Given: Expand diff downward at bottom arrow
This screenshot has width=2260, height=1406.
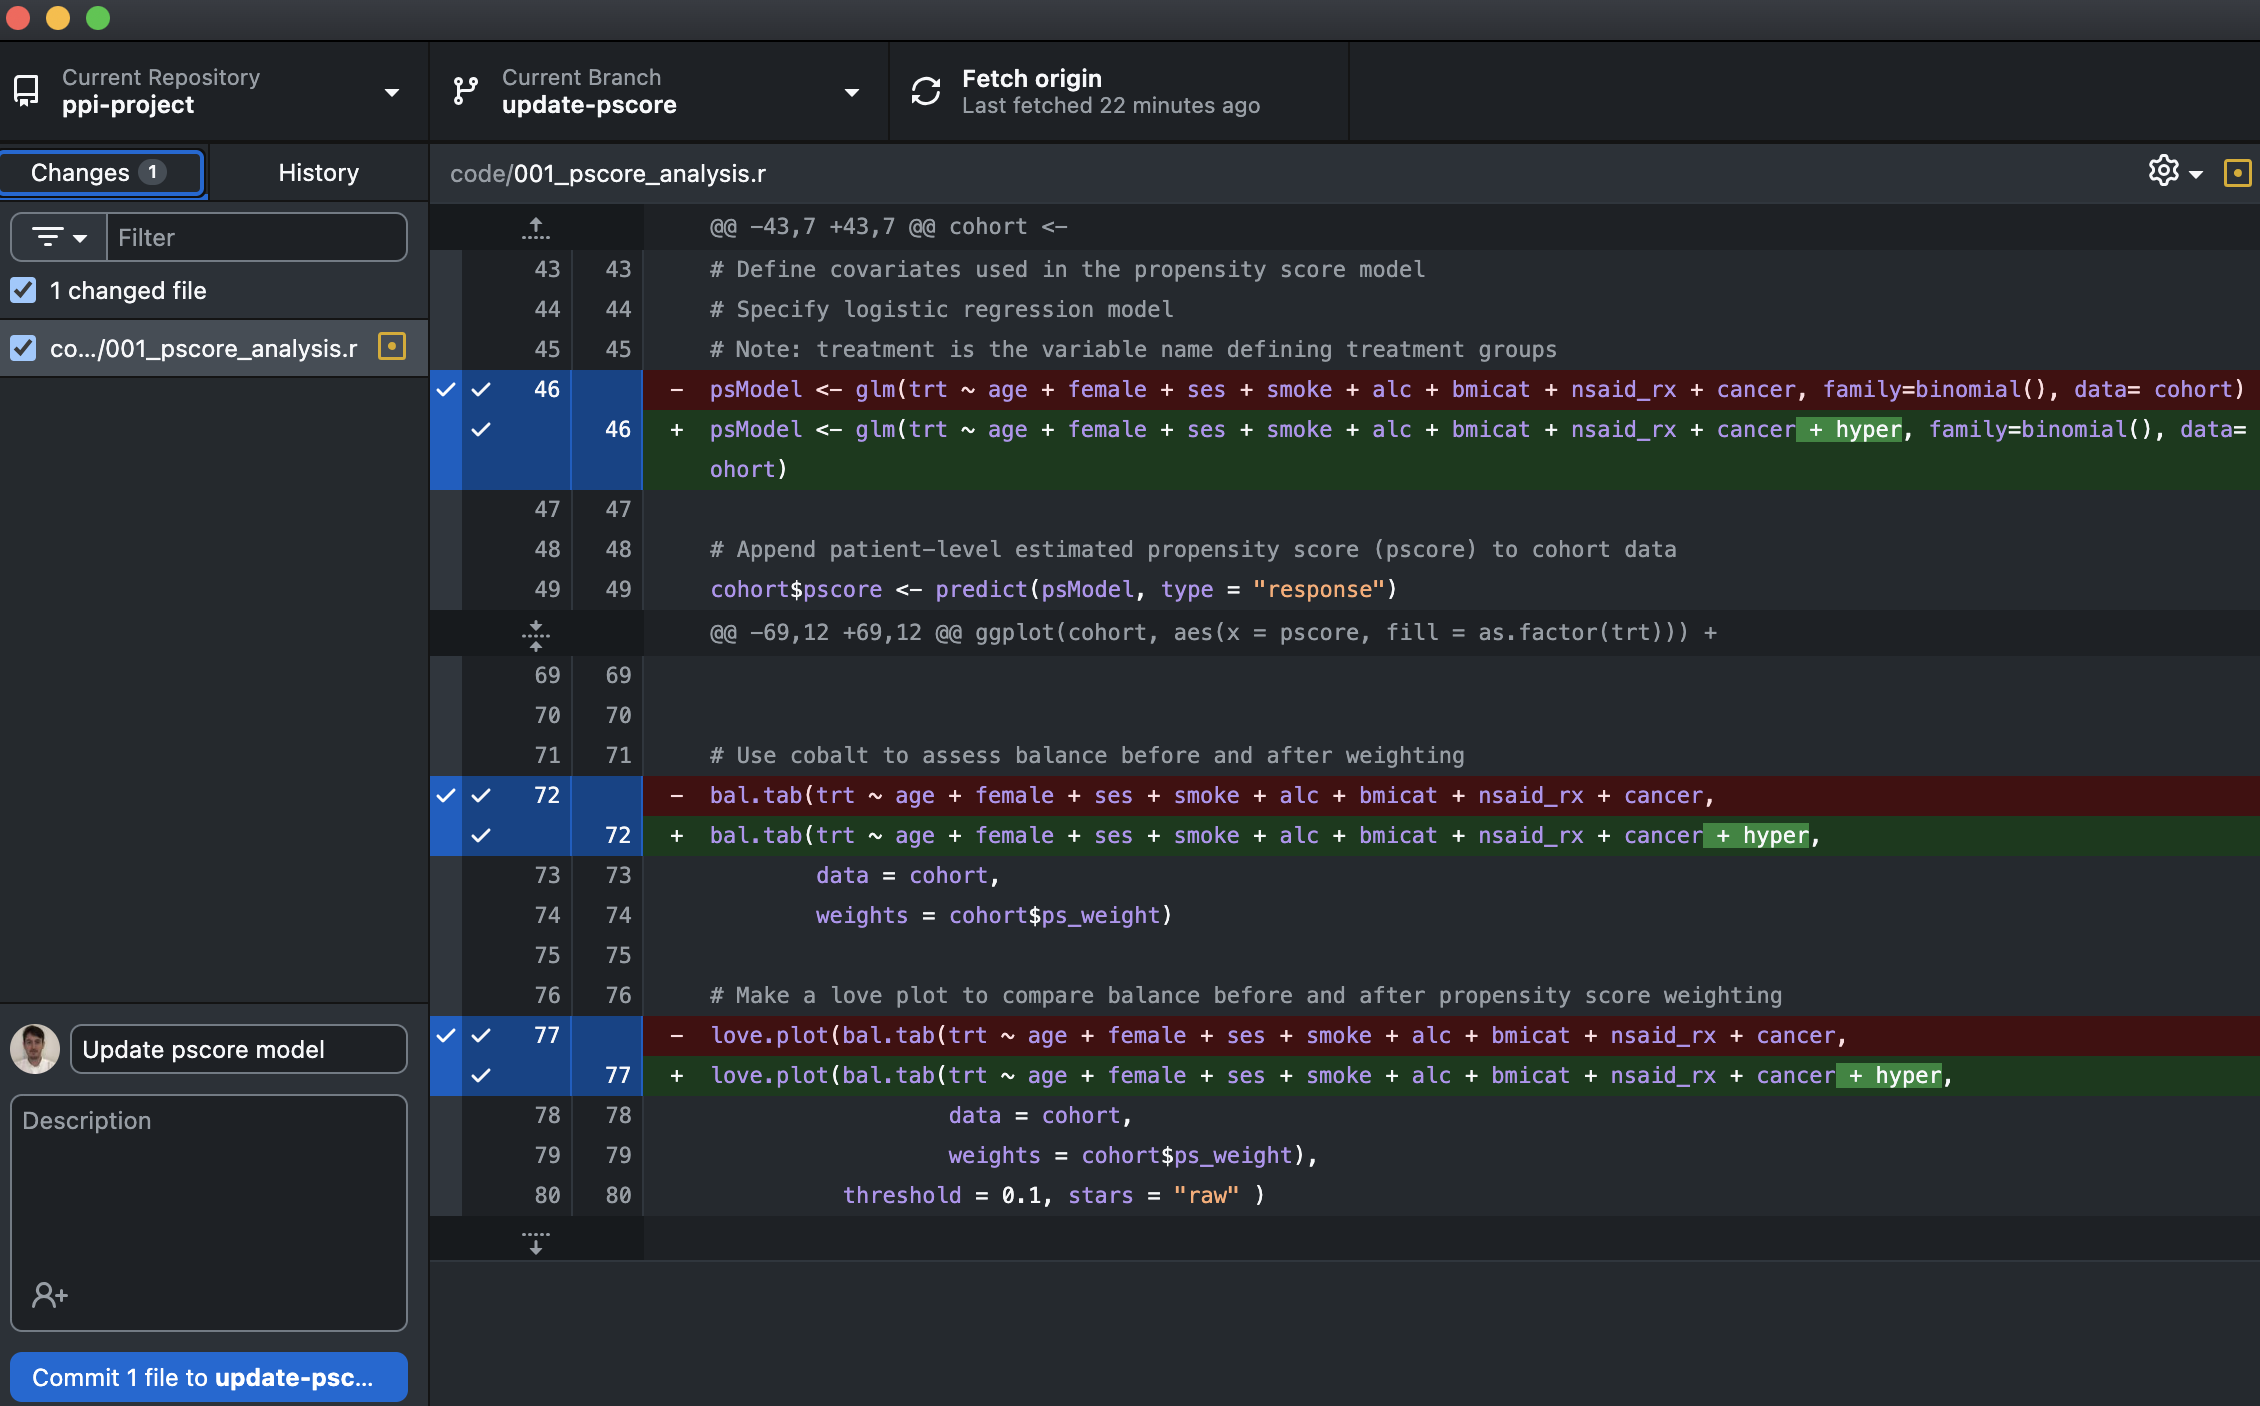Looking at the screenshot, I should pos(536,1241).
